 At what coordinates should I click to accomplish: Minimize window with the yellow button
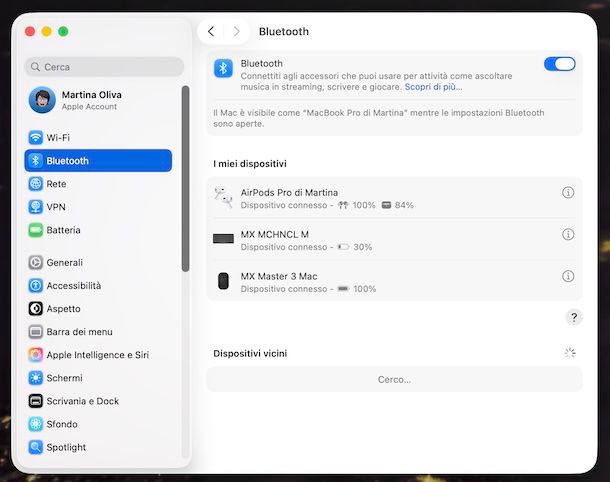pyautogui.click(x=47, y=32)
